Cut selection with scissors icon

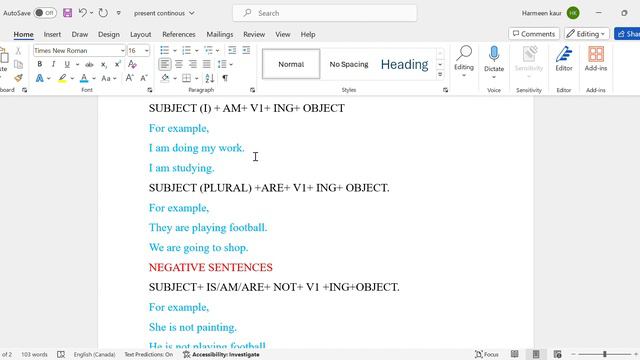pyautogui.click(x=18, y=51)
